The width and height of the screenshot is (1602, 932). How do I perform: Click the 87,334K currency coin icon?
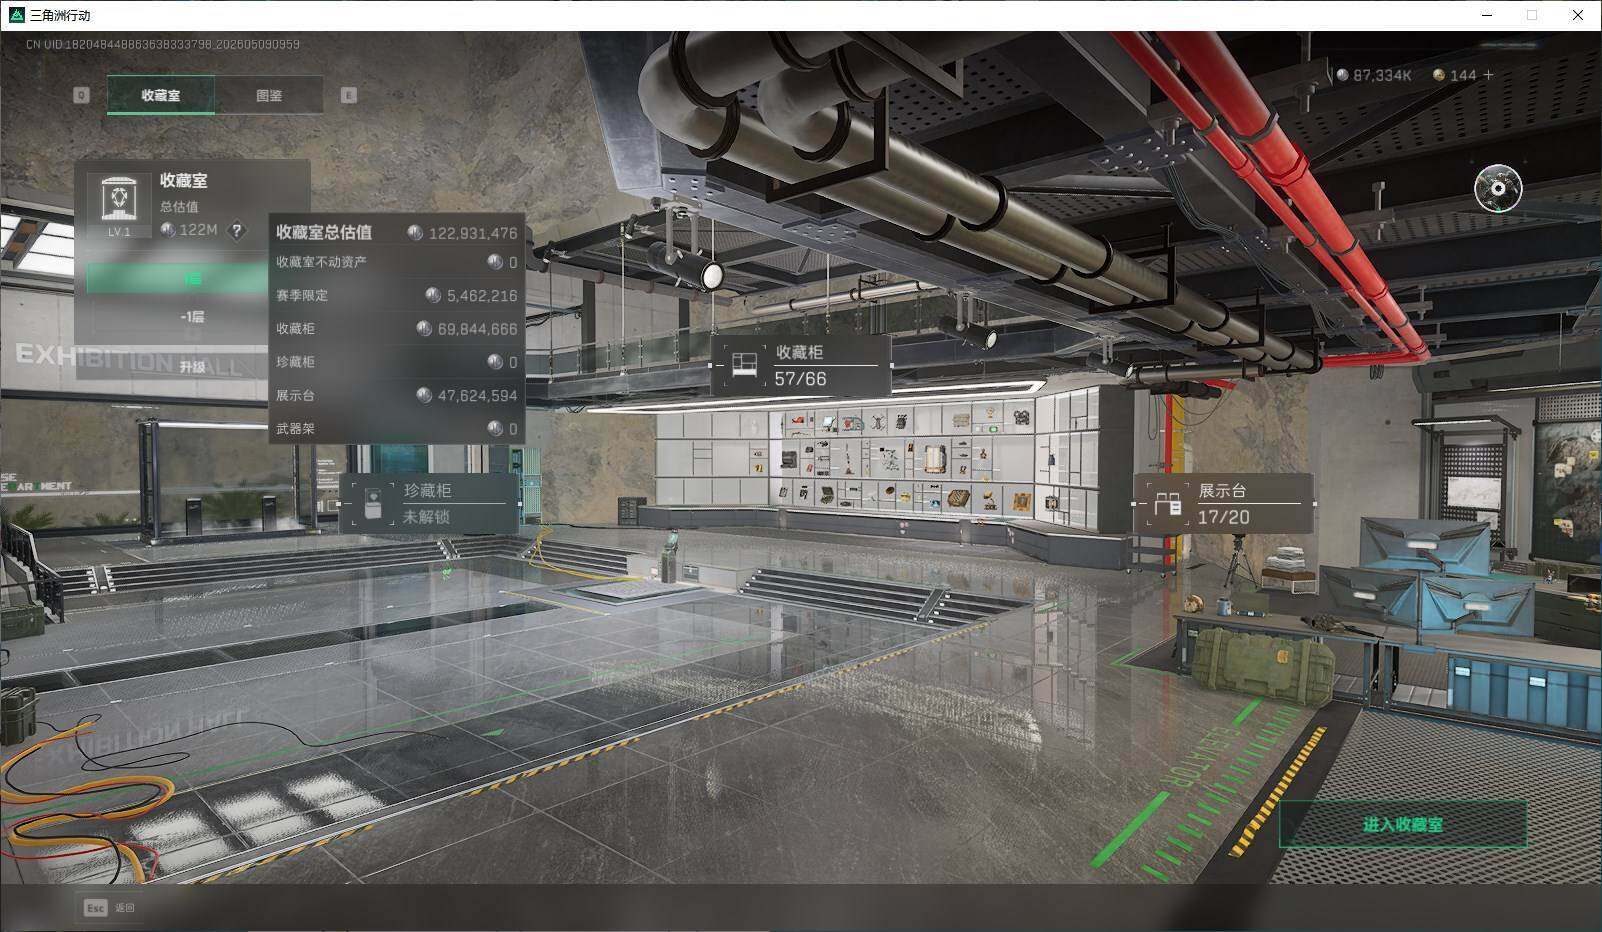tap(1343, 75)
